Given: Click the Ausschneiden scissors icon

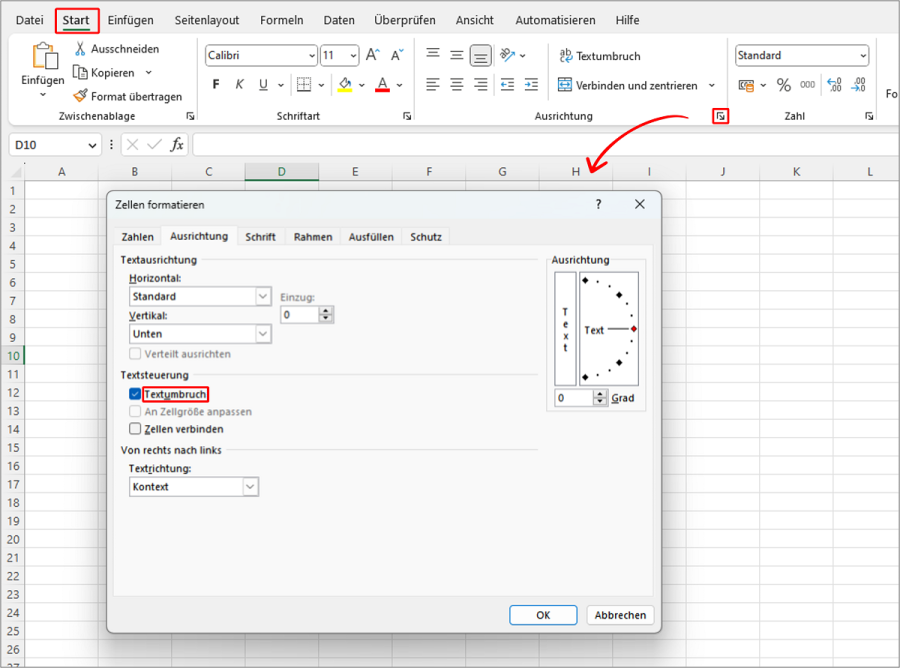Looking at the screenshot, I should click(81, 49).
